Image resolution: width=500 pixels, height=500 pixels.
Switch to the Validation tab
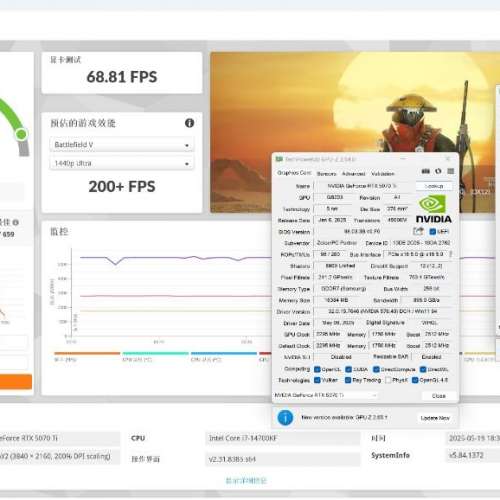tap(383, 174)
